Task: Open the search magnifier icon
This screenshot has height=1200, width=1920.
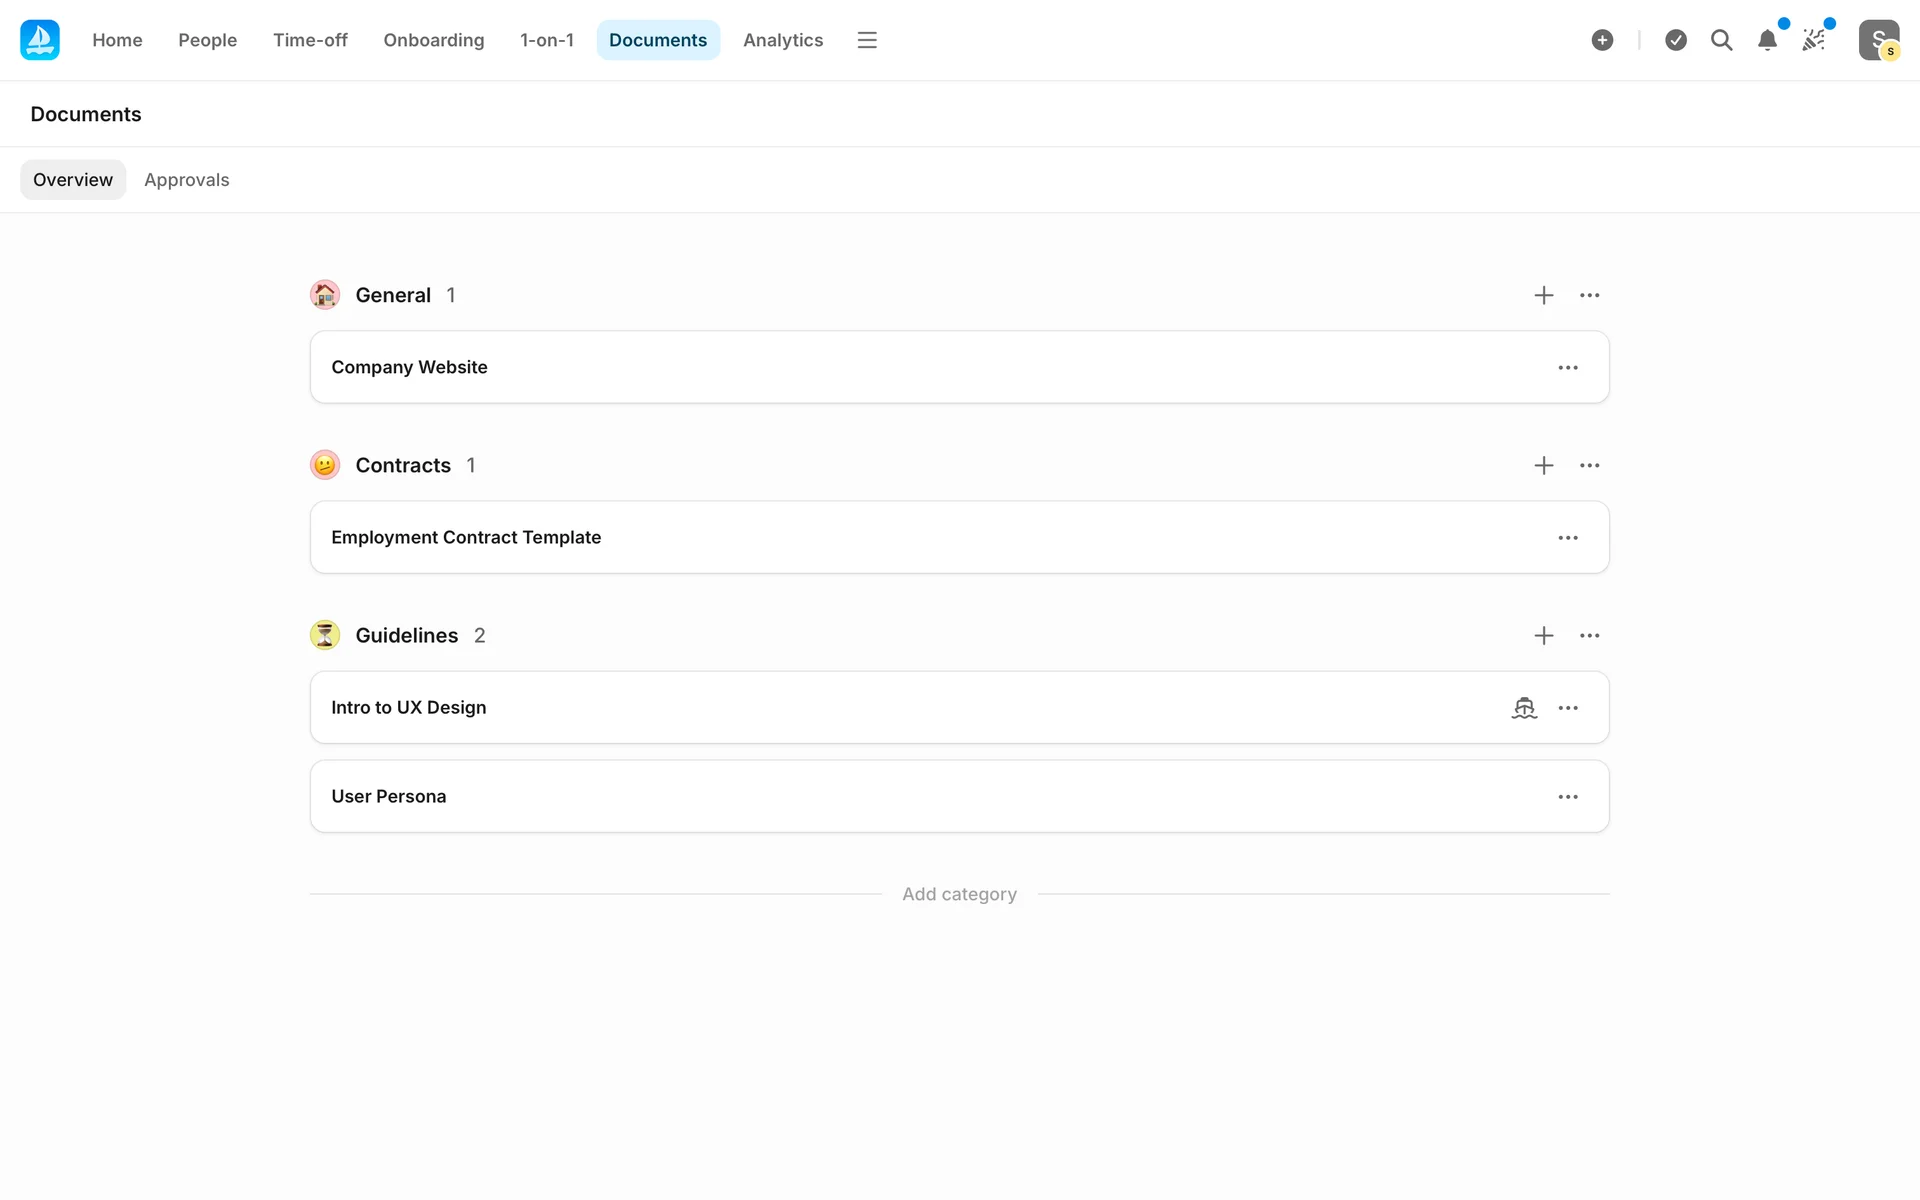Action: [x=1721, y=40]
